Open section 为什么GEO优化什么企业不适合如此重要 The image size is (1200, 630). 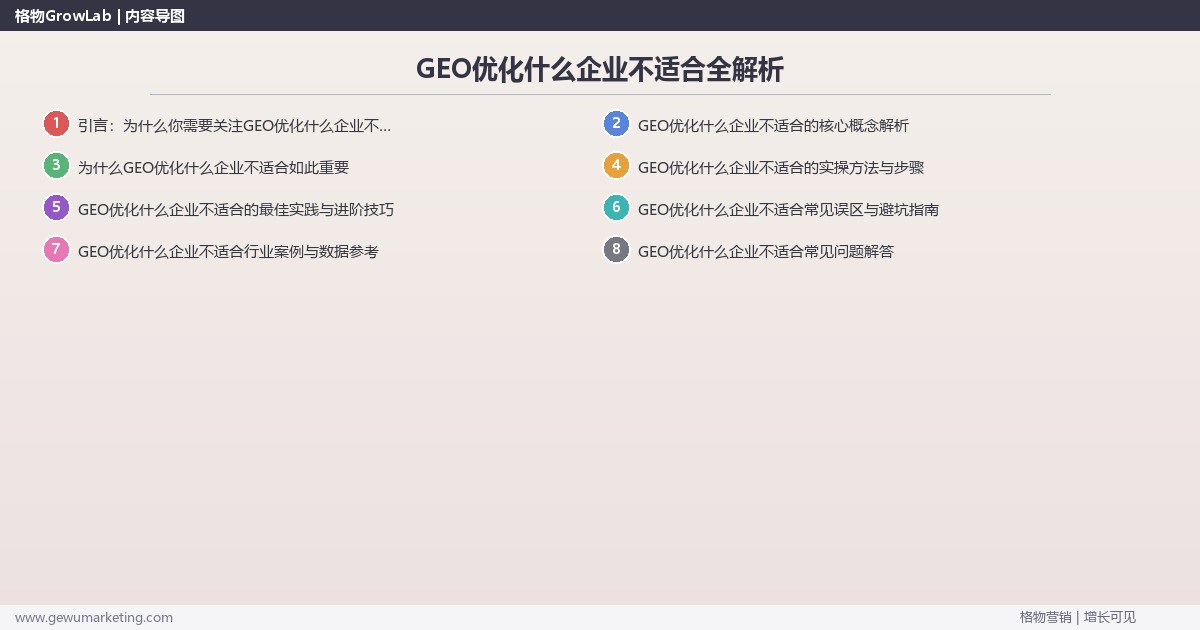[213, 167]
